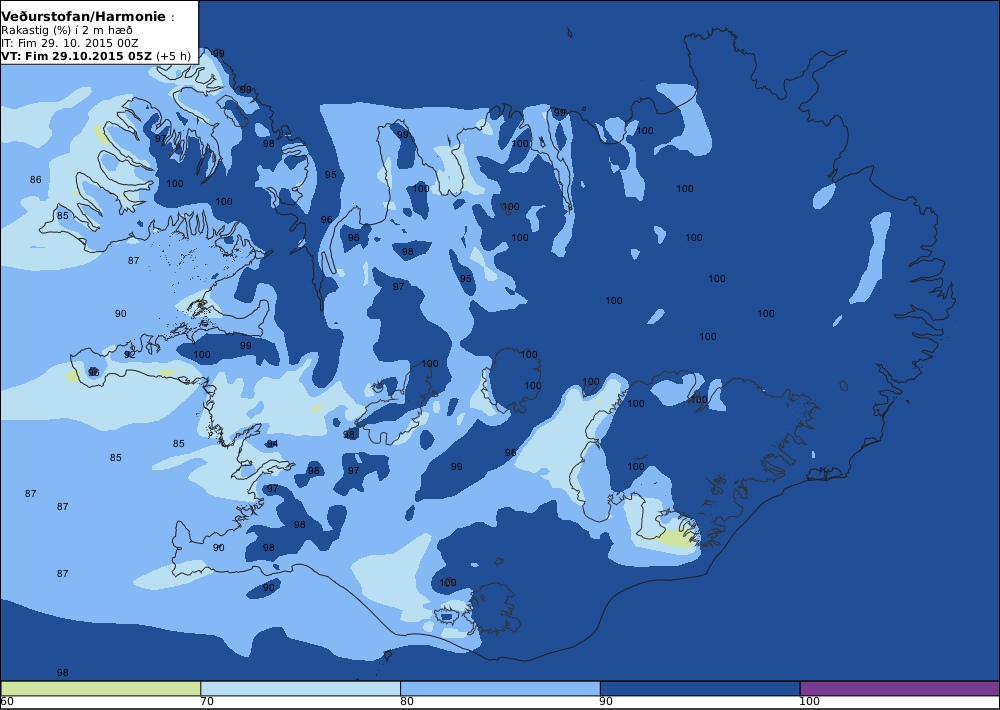Click the pale blue 70–80 legend band
Viewport: 1000px width, 710px height.
tap(300, 688)
